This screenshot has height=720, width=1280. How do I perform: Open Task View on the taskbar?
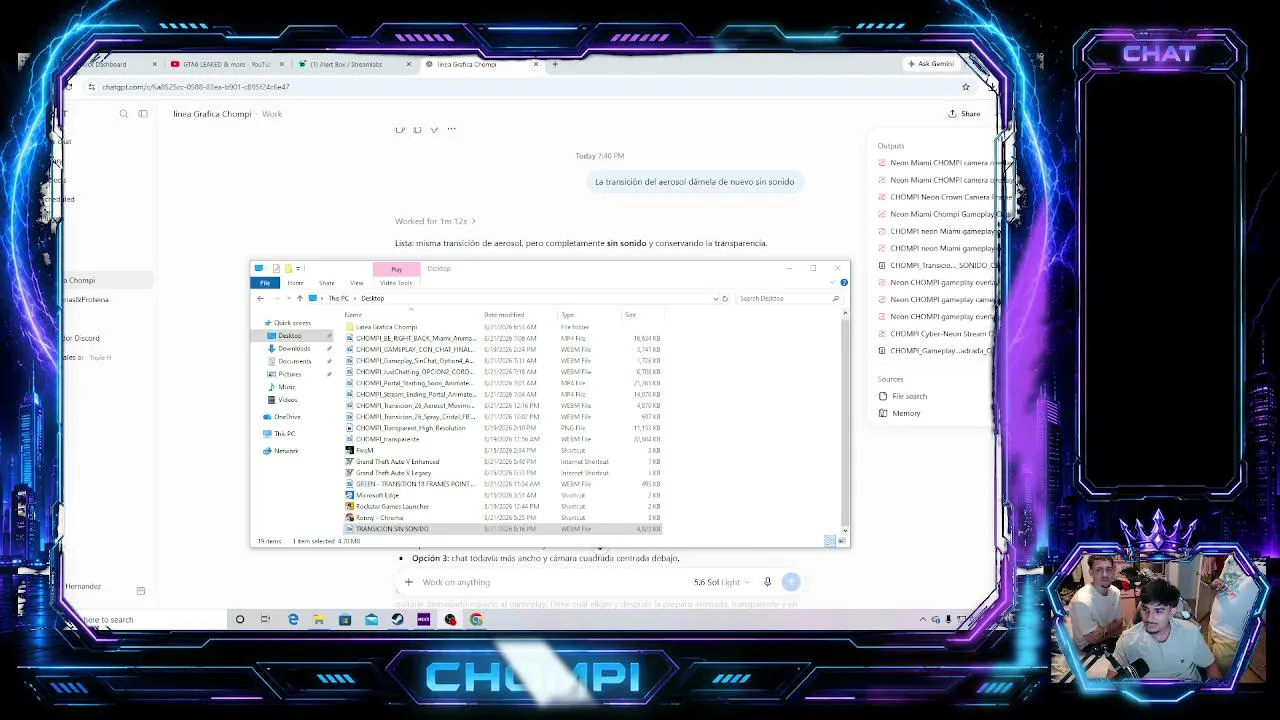pyautogui.click(x=265, y=620)
